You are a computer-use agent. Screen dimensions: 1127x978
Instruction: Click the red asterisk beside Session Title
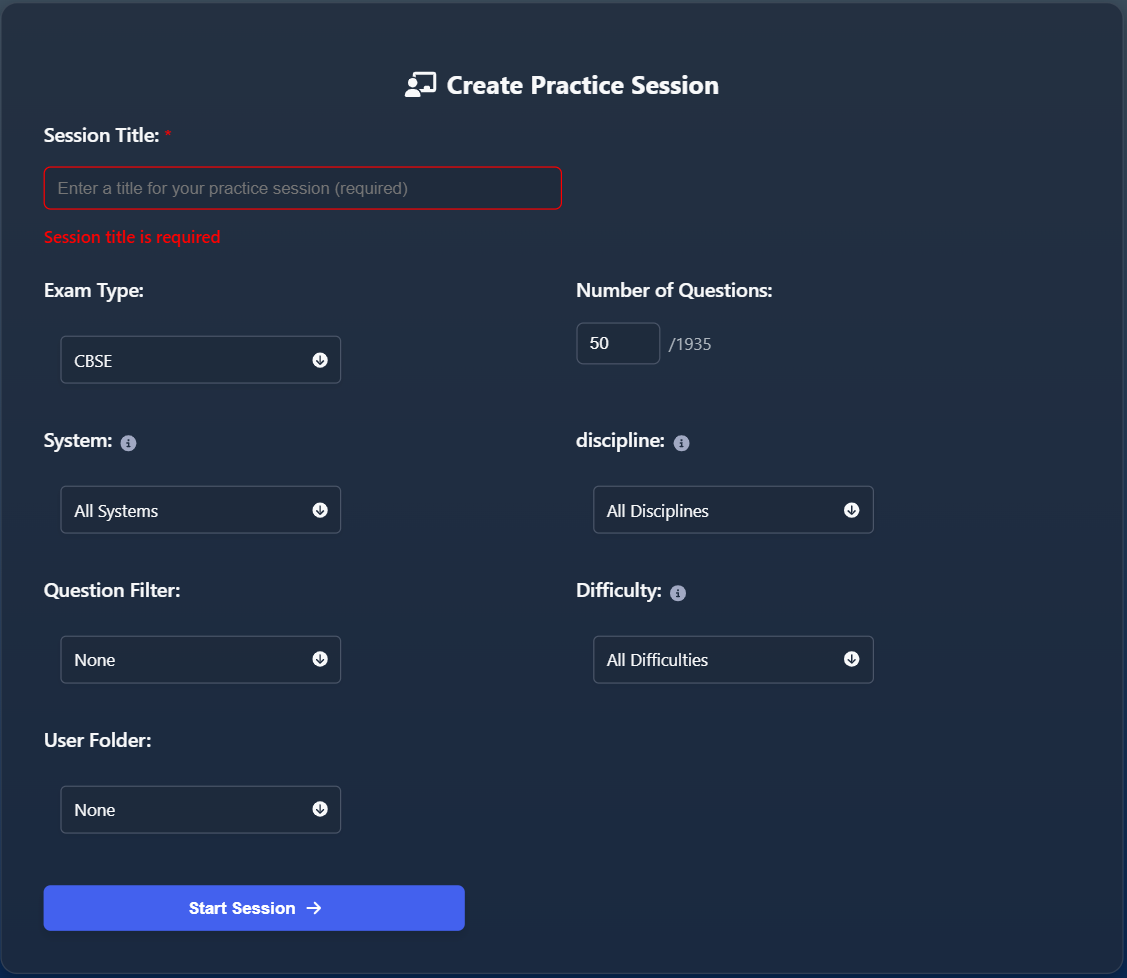167,131
